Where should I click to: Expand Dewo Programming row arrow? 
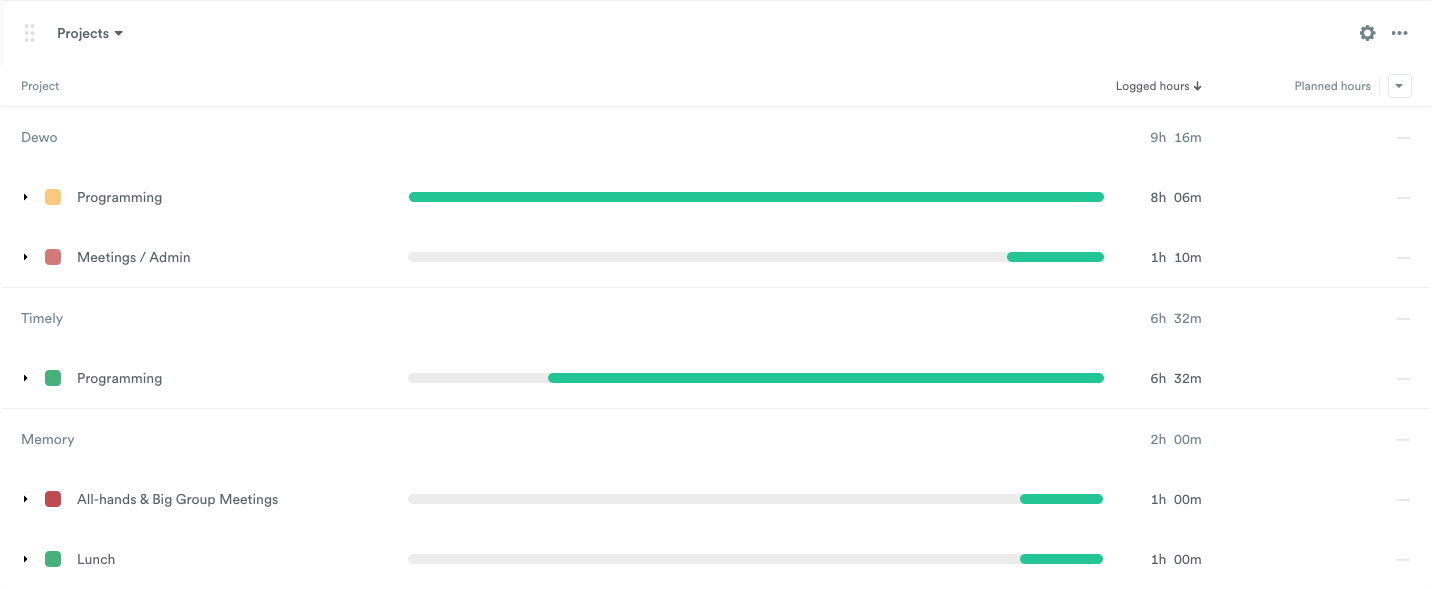coord(26,197)
